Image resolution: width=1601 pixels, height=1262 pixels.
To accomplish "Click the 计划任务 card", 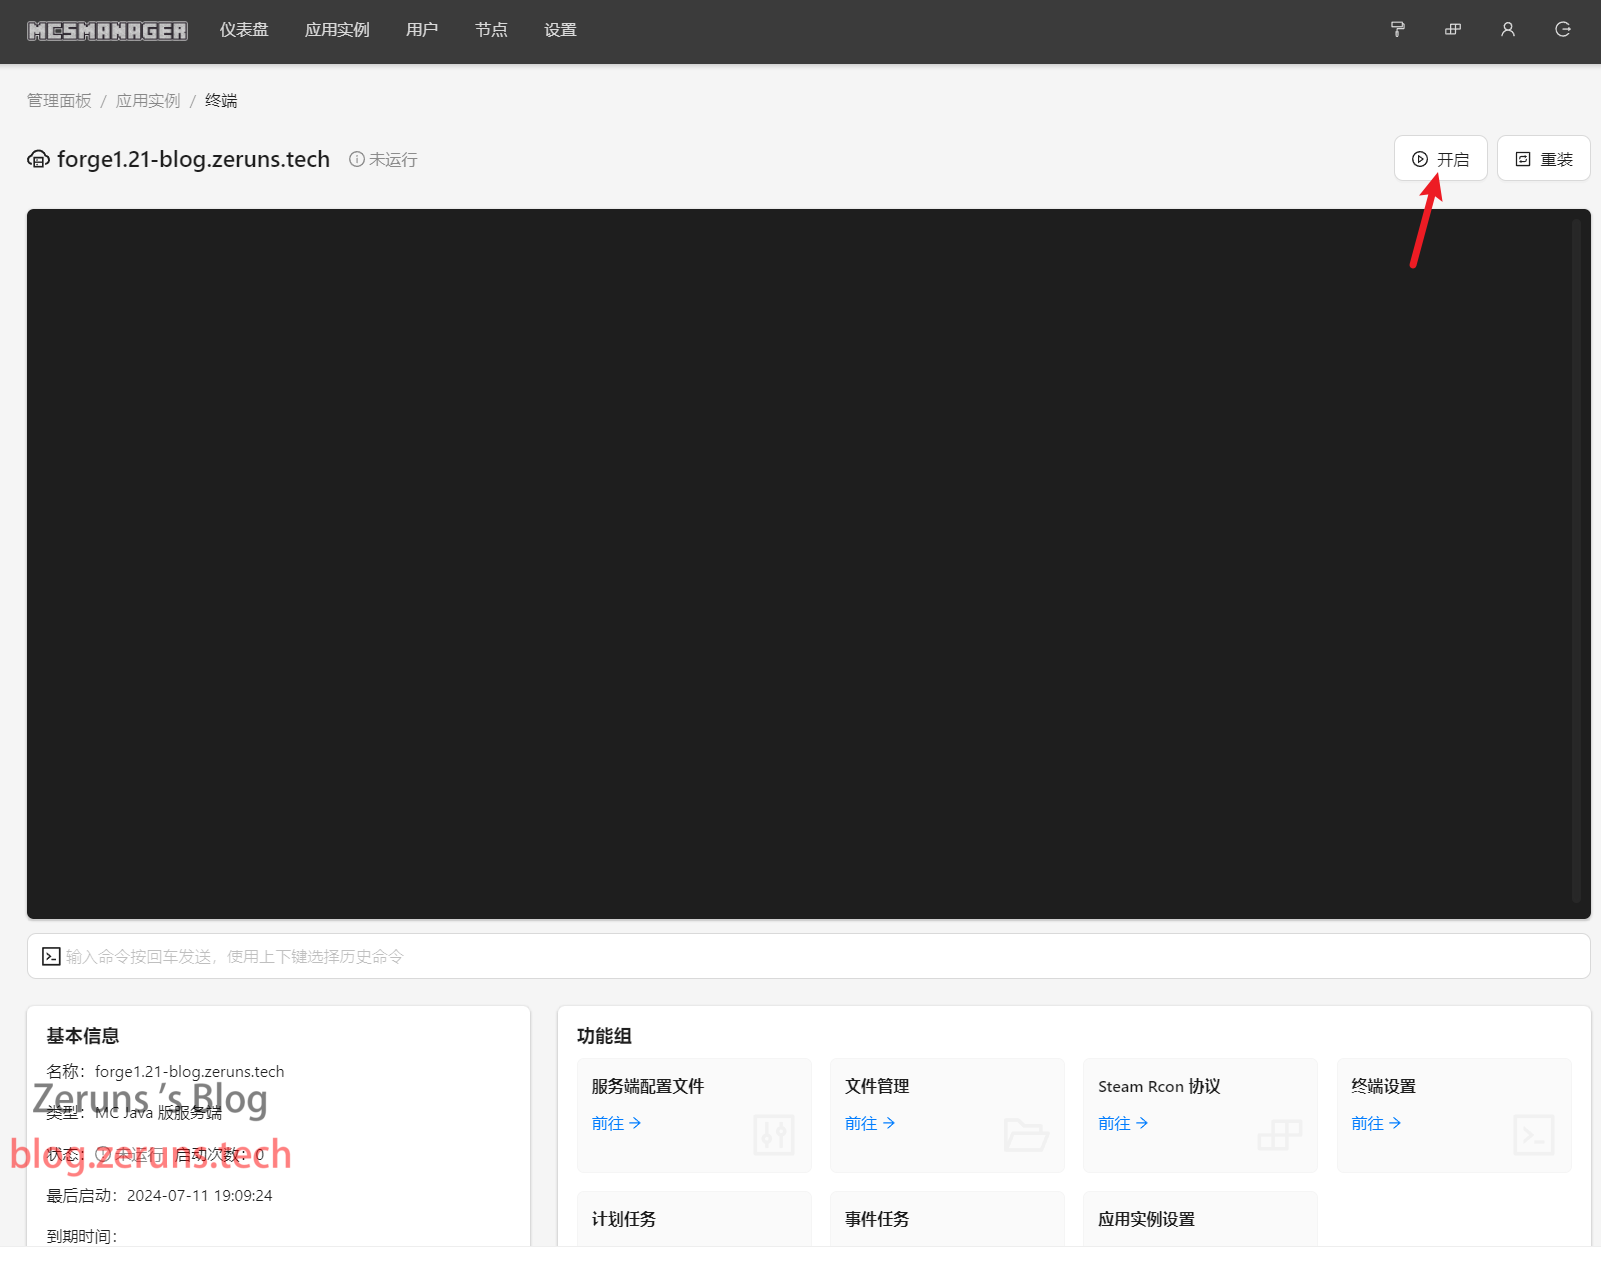I will point(694,1219).
